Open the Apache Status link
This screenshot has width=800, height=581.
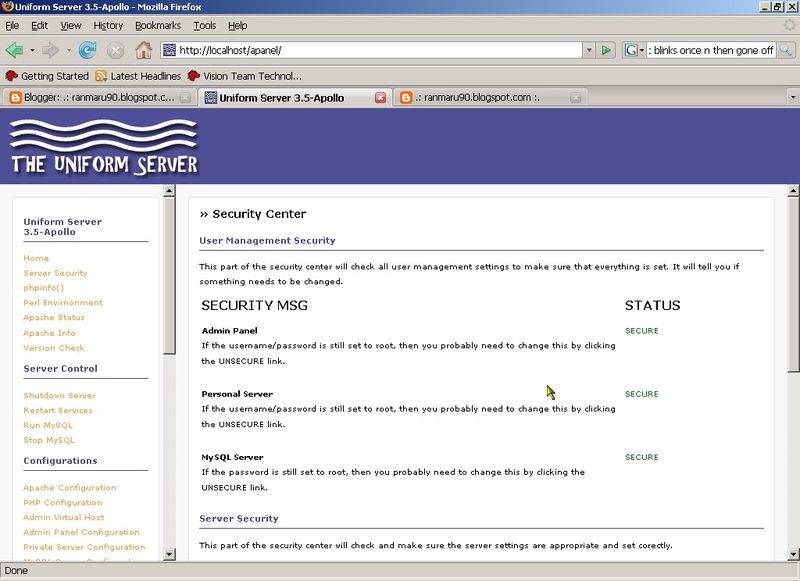pos(54,317)
